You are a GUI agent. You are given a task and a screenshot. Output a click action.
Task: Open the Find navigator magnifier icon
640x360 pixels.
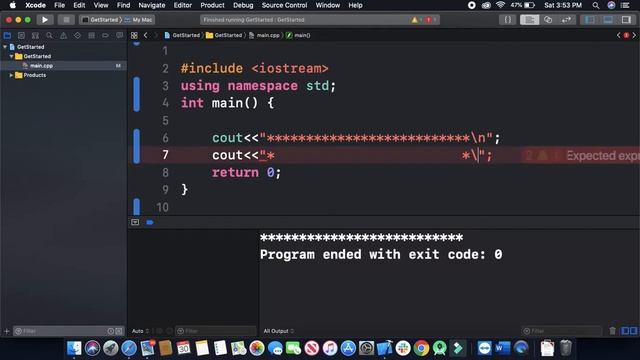coord(49,36)
